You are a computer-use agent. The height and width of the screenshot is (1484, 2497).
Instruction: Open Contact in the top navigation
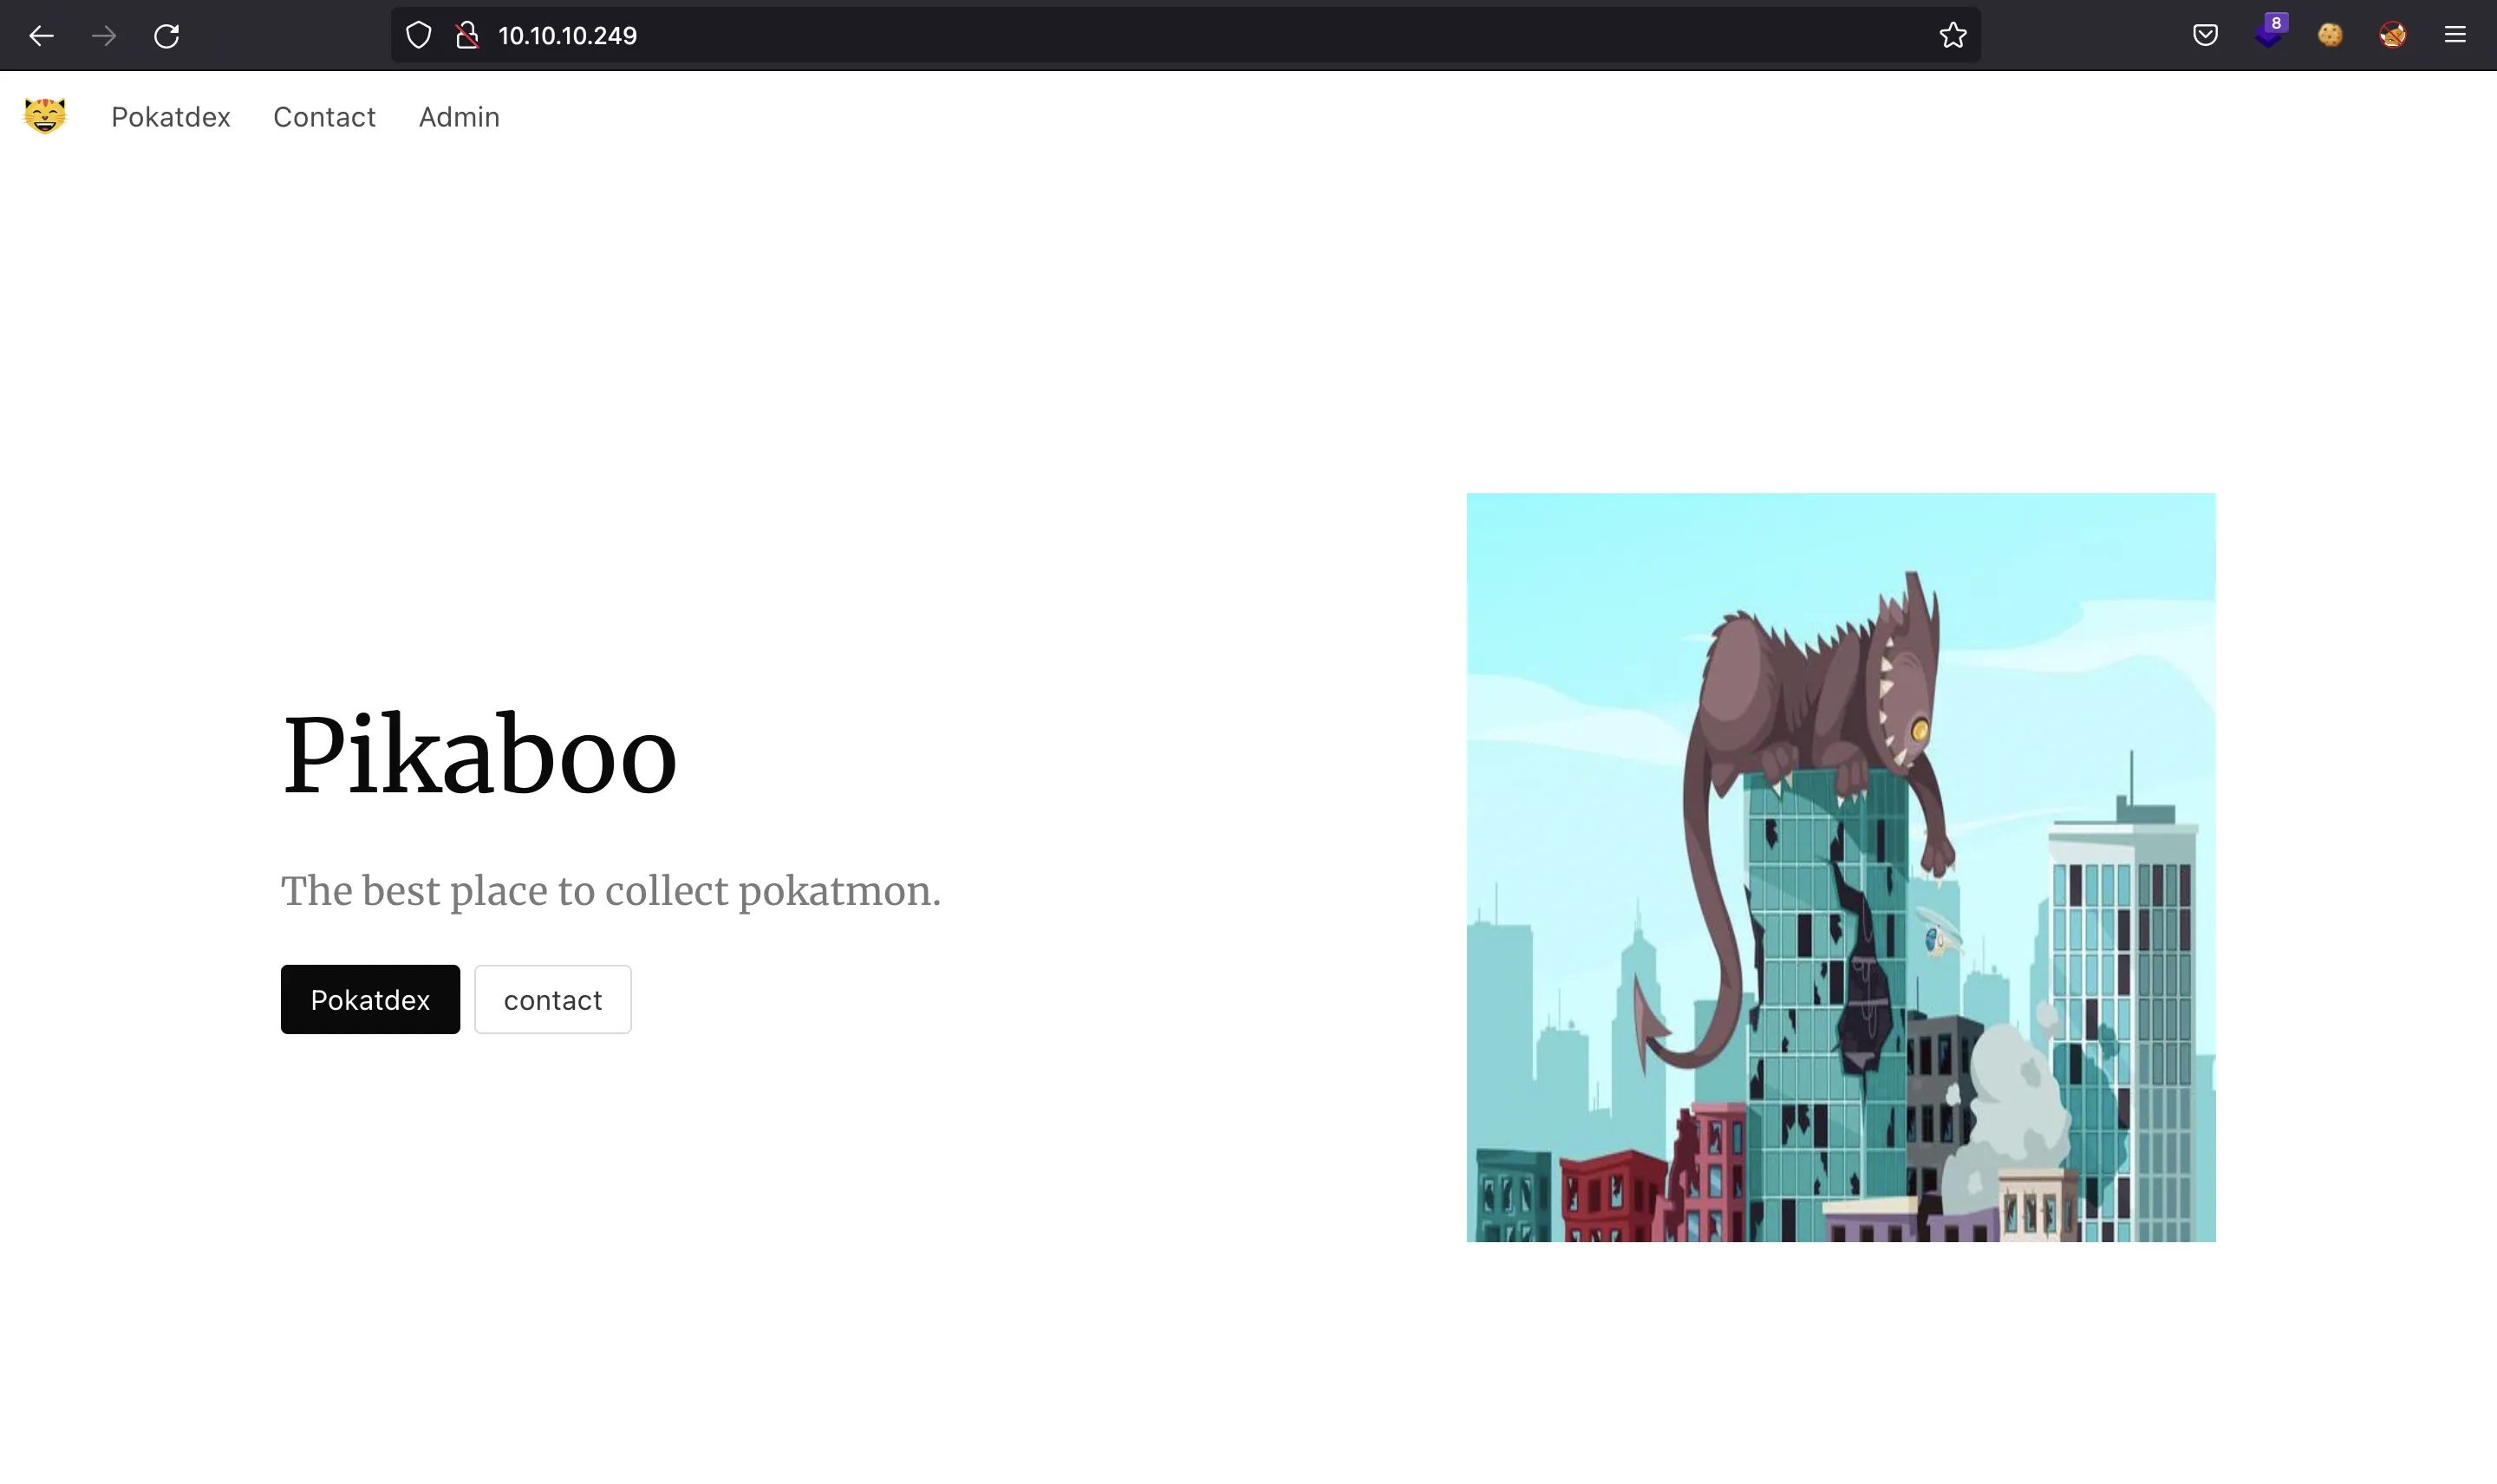pyautogui.click(x=324, y=117)
